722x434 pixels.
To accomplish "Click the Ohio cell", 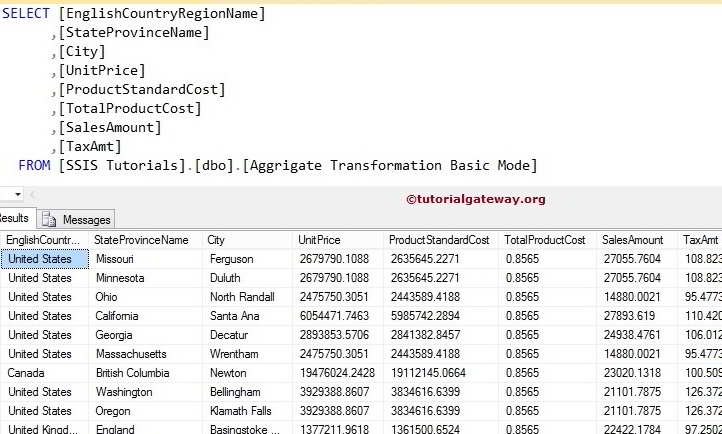I will (x=145, y=297).
